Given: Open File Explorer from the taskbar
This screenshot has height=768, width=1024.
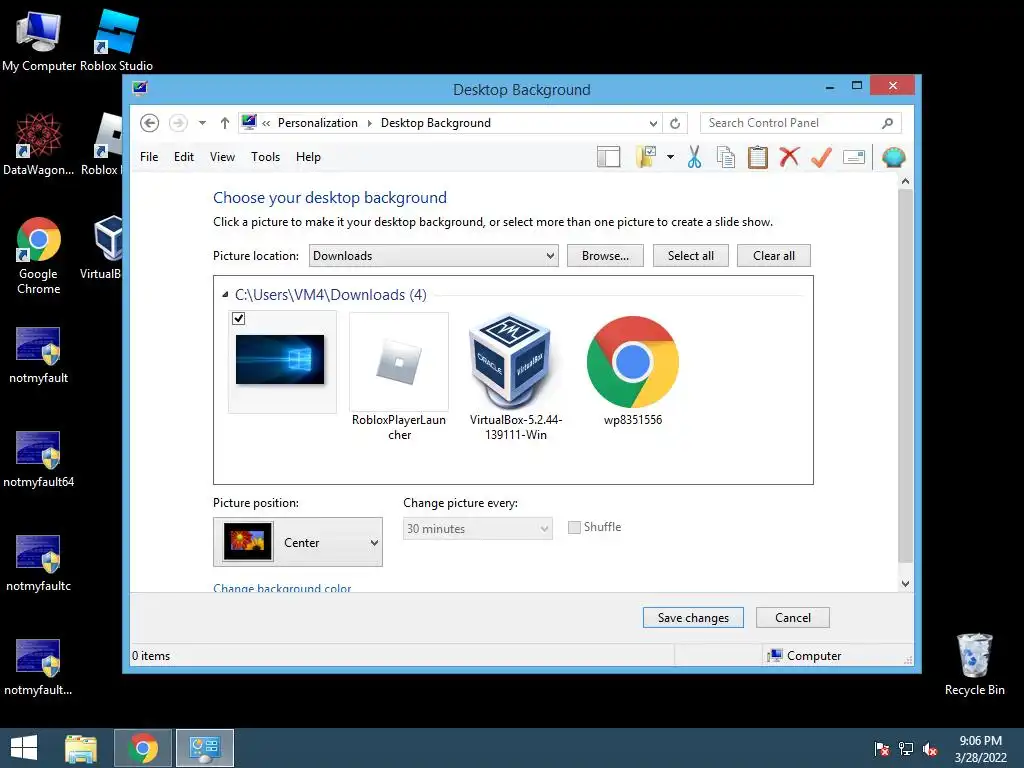Looking at the screenshot, I should click(x=81, y=748).
